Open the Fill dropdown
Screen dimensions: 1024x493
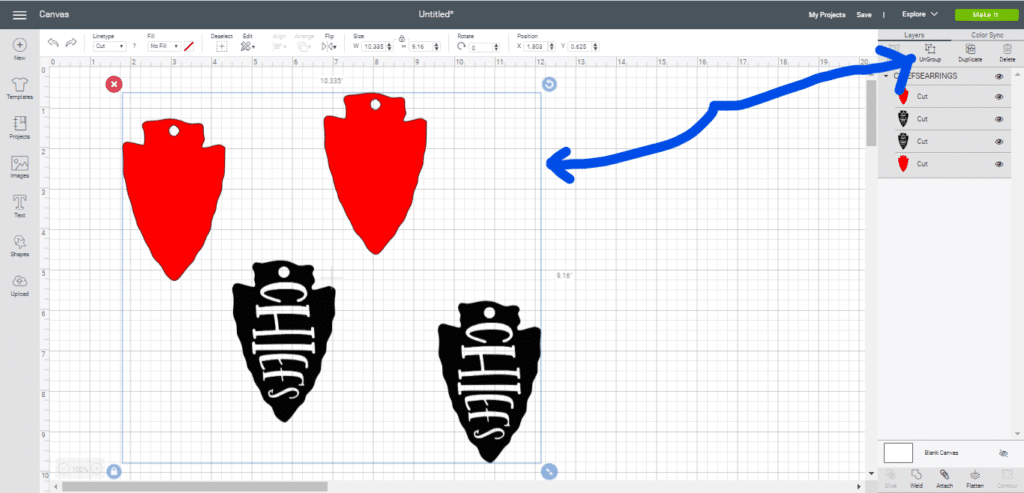pos(163,46)
